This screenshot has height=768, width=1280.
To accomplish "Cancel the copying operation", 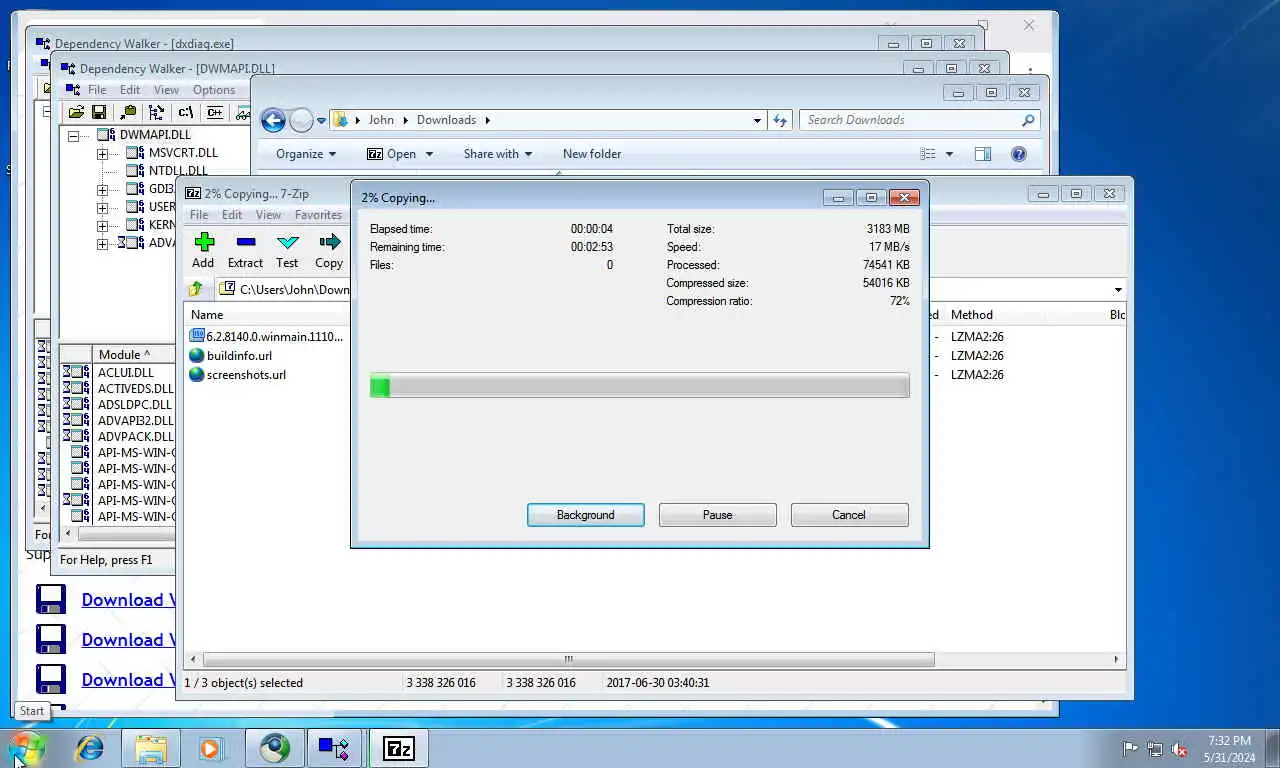I will pyautogui.click(x=849, y=515).
